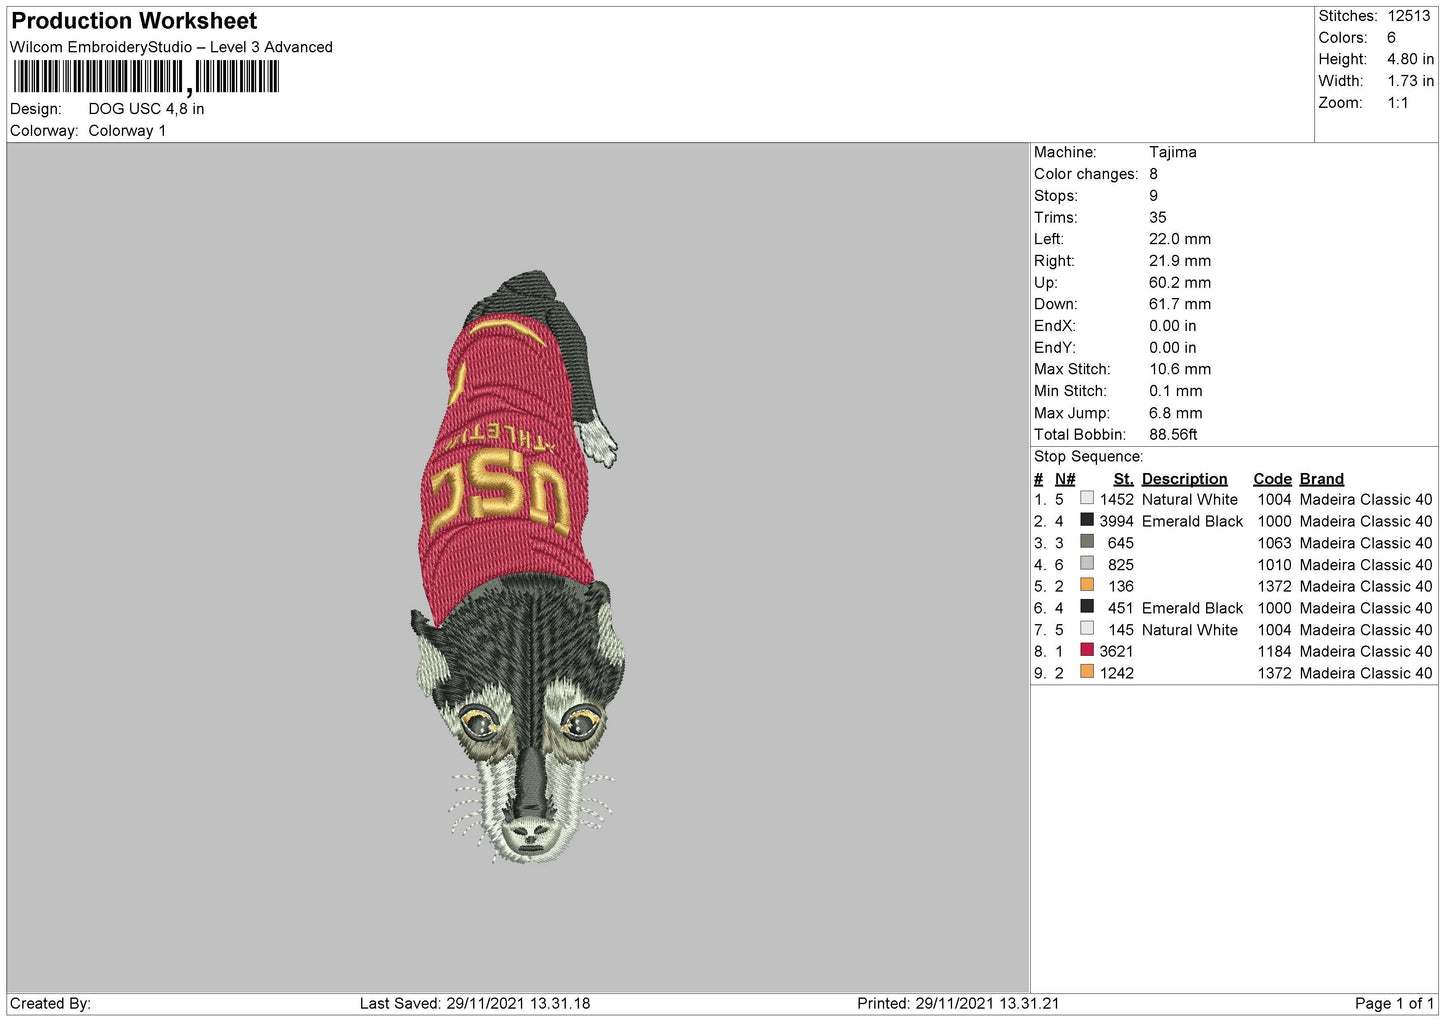Click the Color changes value '8'
The image size is (1445, 1021).
click(1153, 174)
